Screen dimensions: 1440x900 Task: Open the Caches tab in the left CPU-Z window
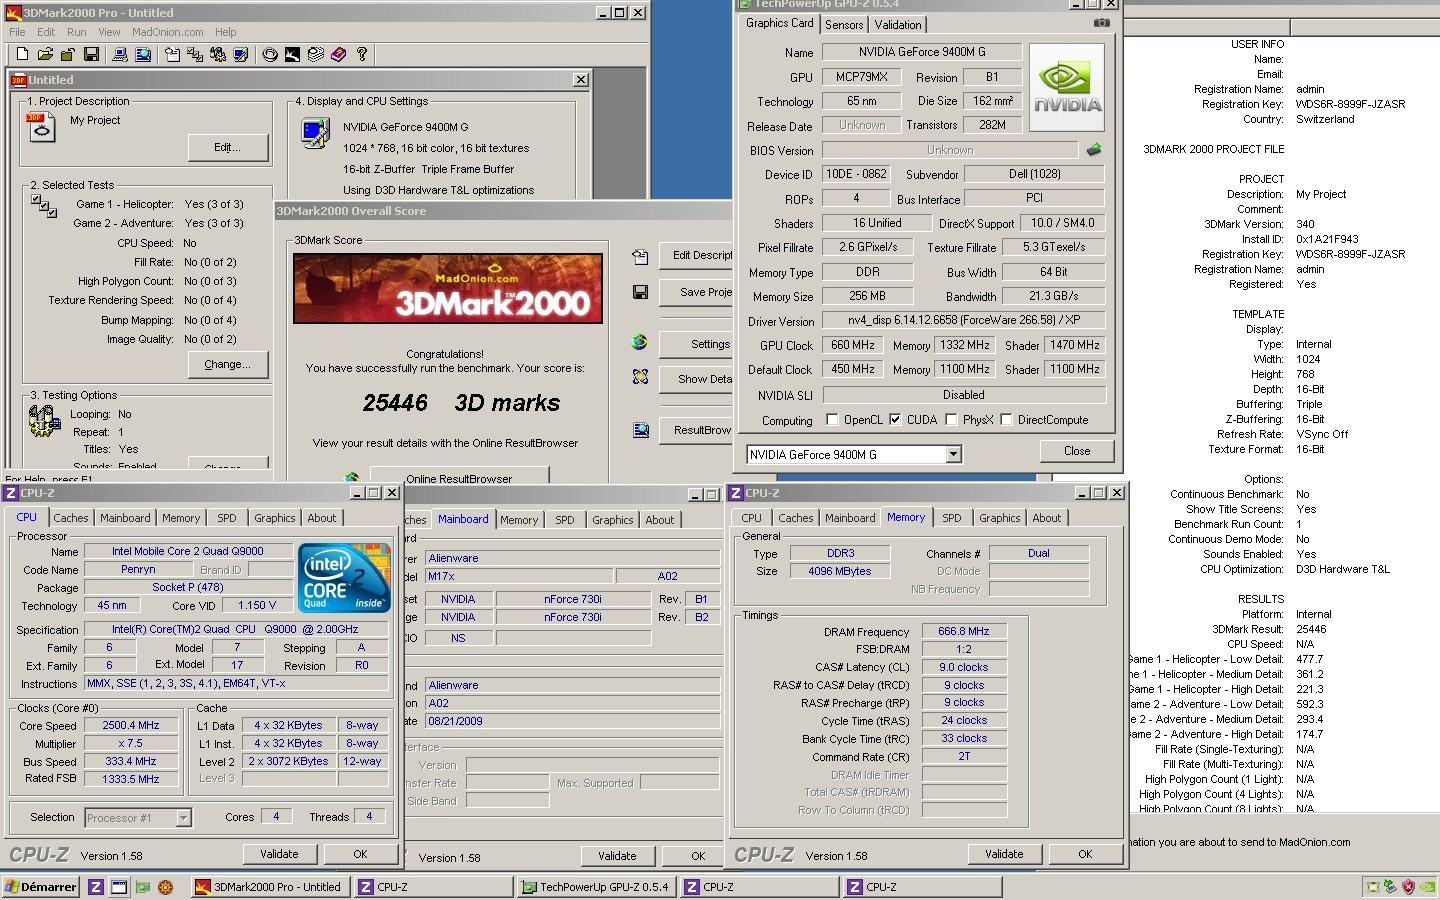coord(71,518)
